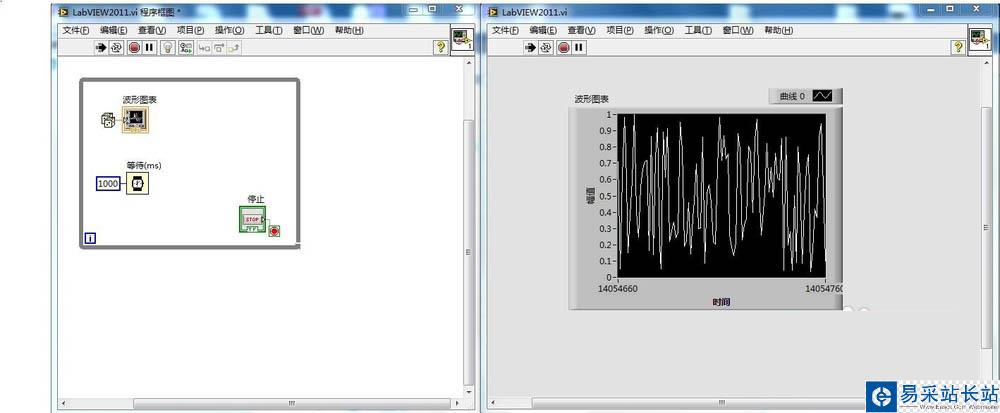
Task: Click Run arrow in block diagram toolbar
Action: click(x=101, y=47)
